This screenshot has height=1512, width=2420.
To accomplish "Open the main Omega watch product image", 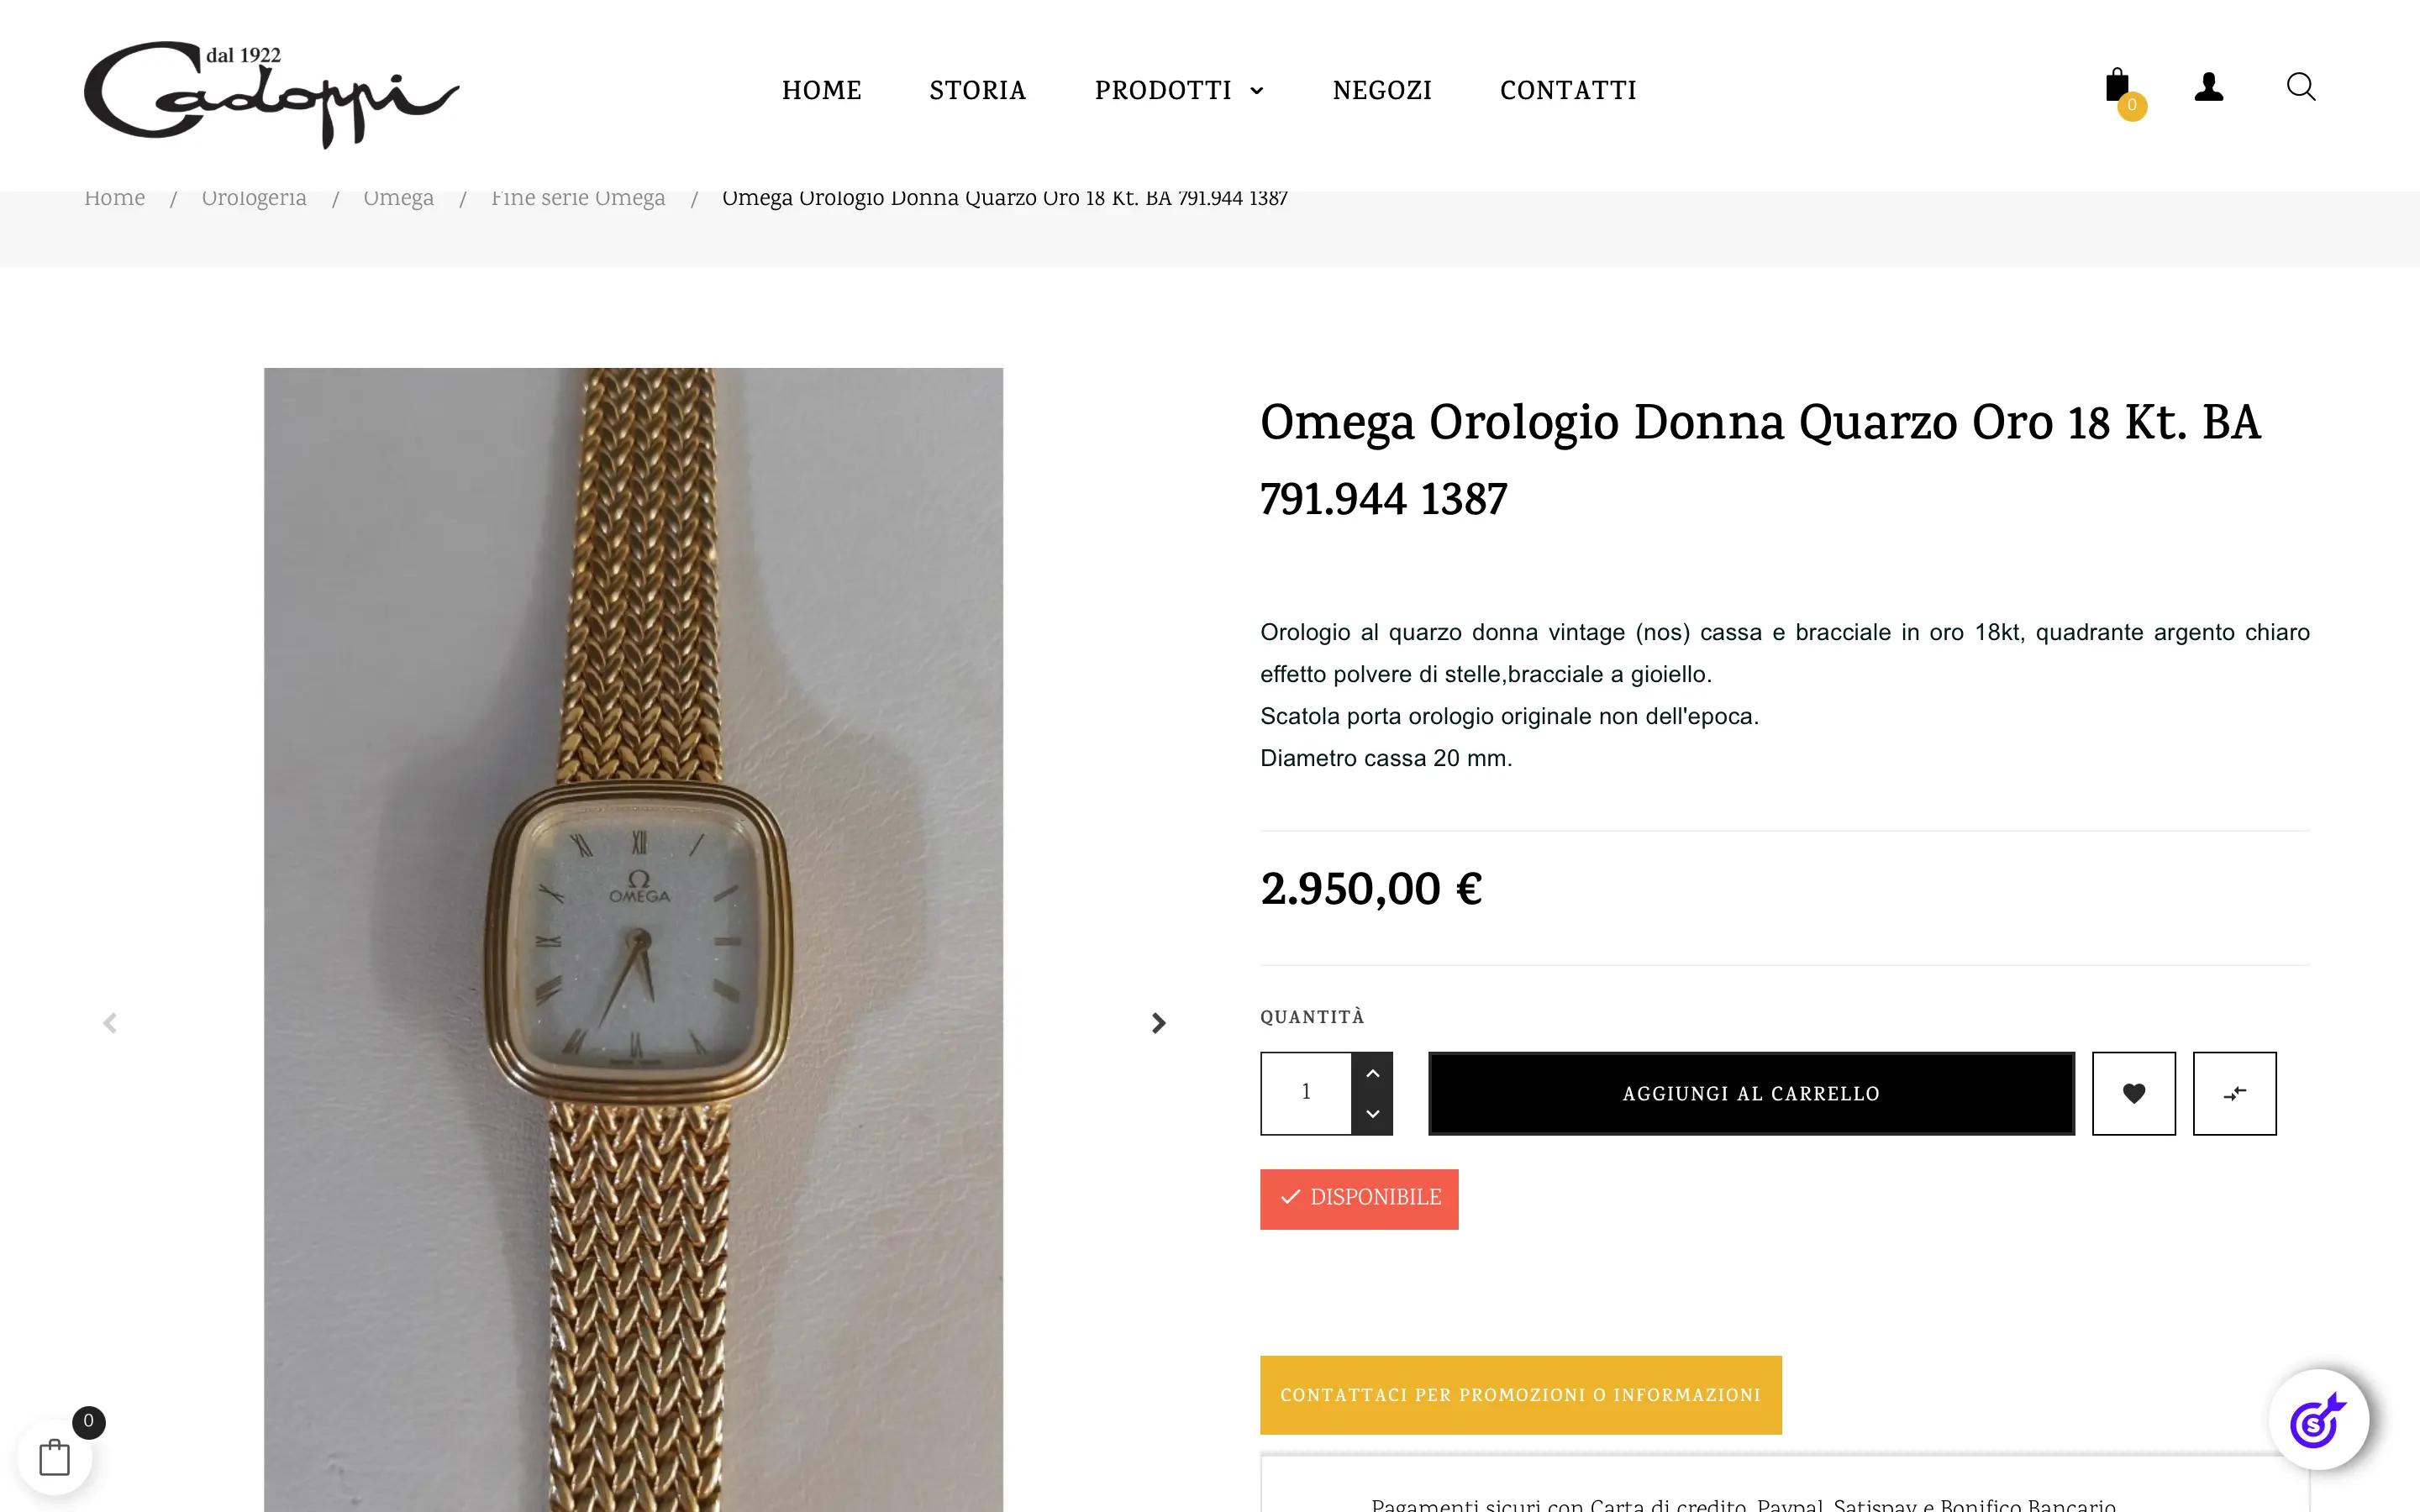I will coord(633,940).
